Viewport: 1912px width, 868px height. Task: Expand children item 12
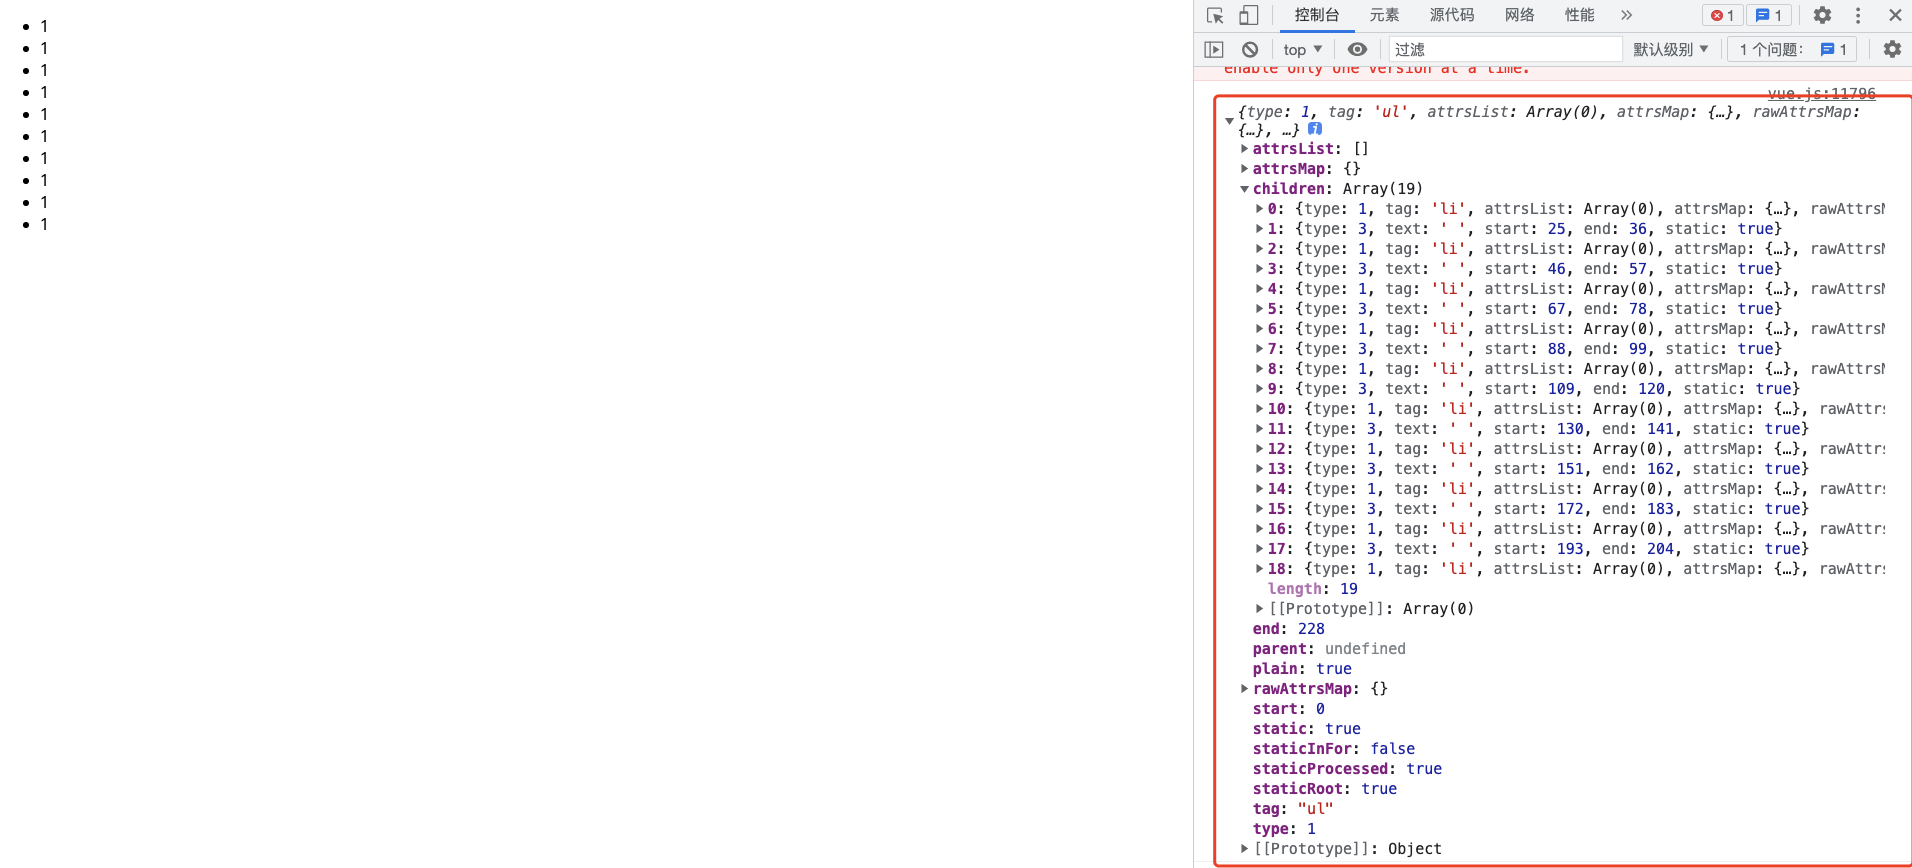point(1259,449)
